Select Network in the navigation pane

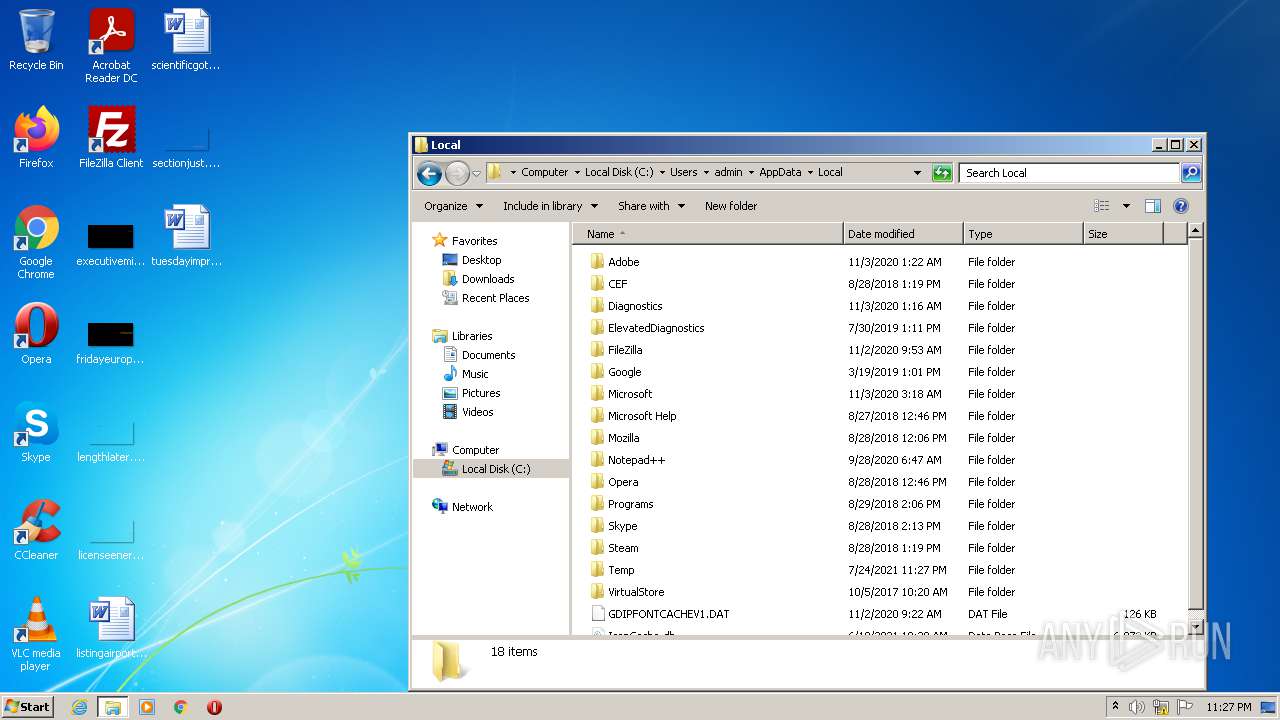[462, 507]
